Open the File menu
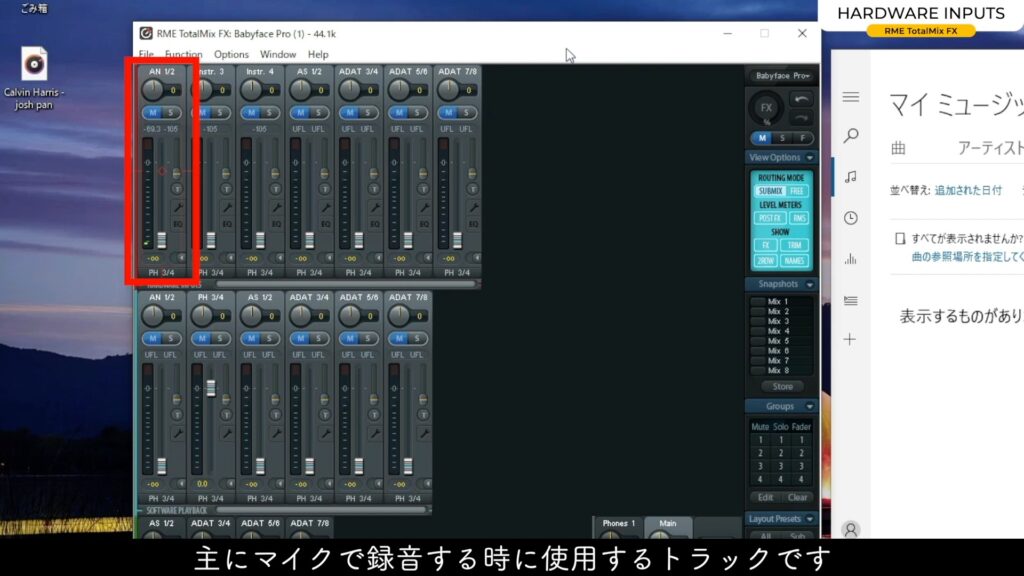 point(146,54)
